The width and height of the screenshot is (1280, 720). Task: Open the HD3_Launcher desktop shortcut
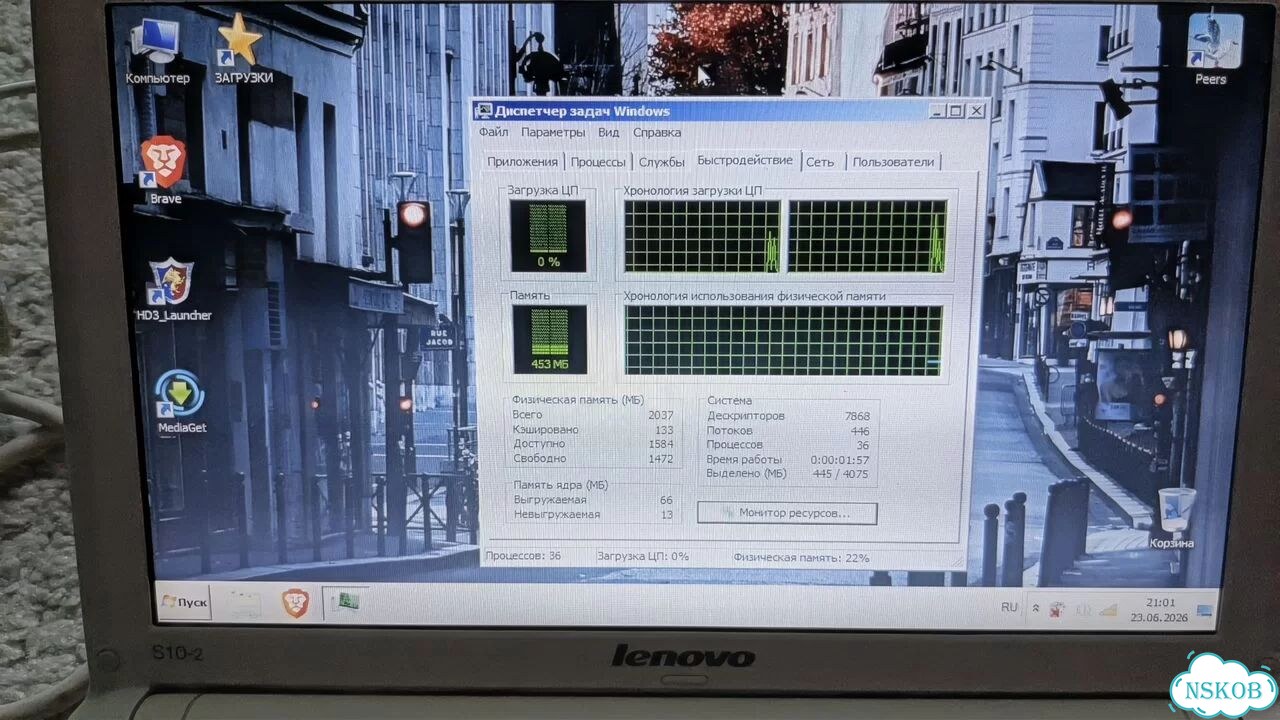coord(173,290)
